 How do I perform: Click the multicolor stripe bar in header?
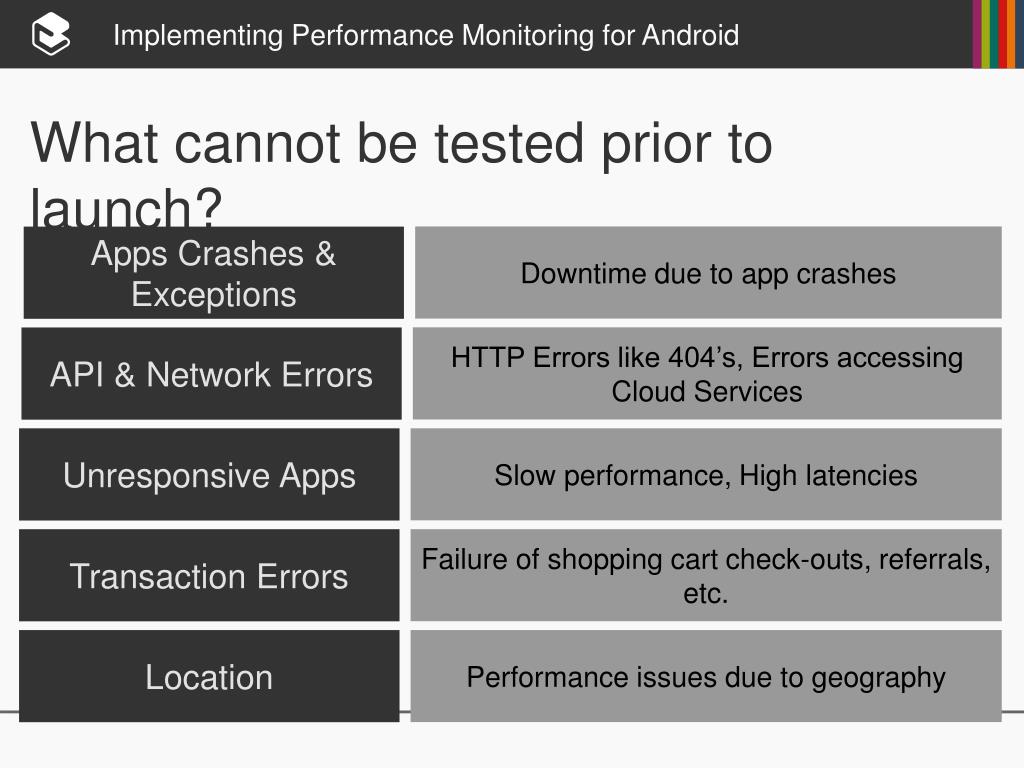[x=998, y=34]
